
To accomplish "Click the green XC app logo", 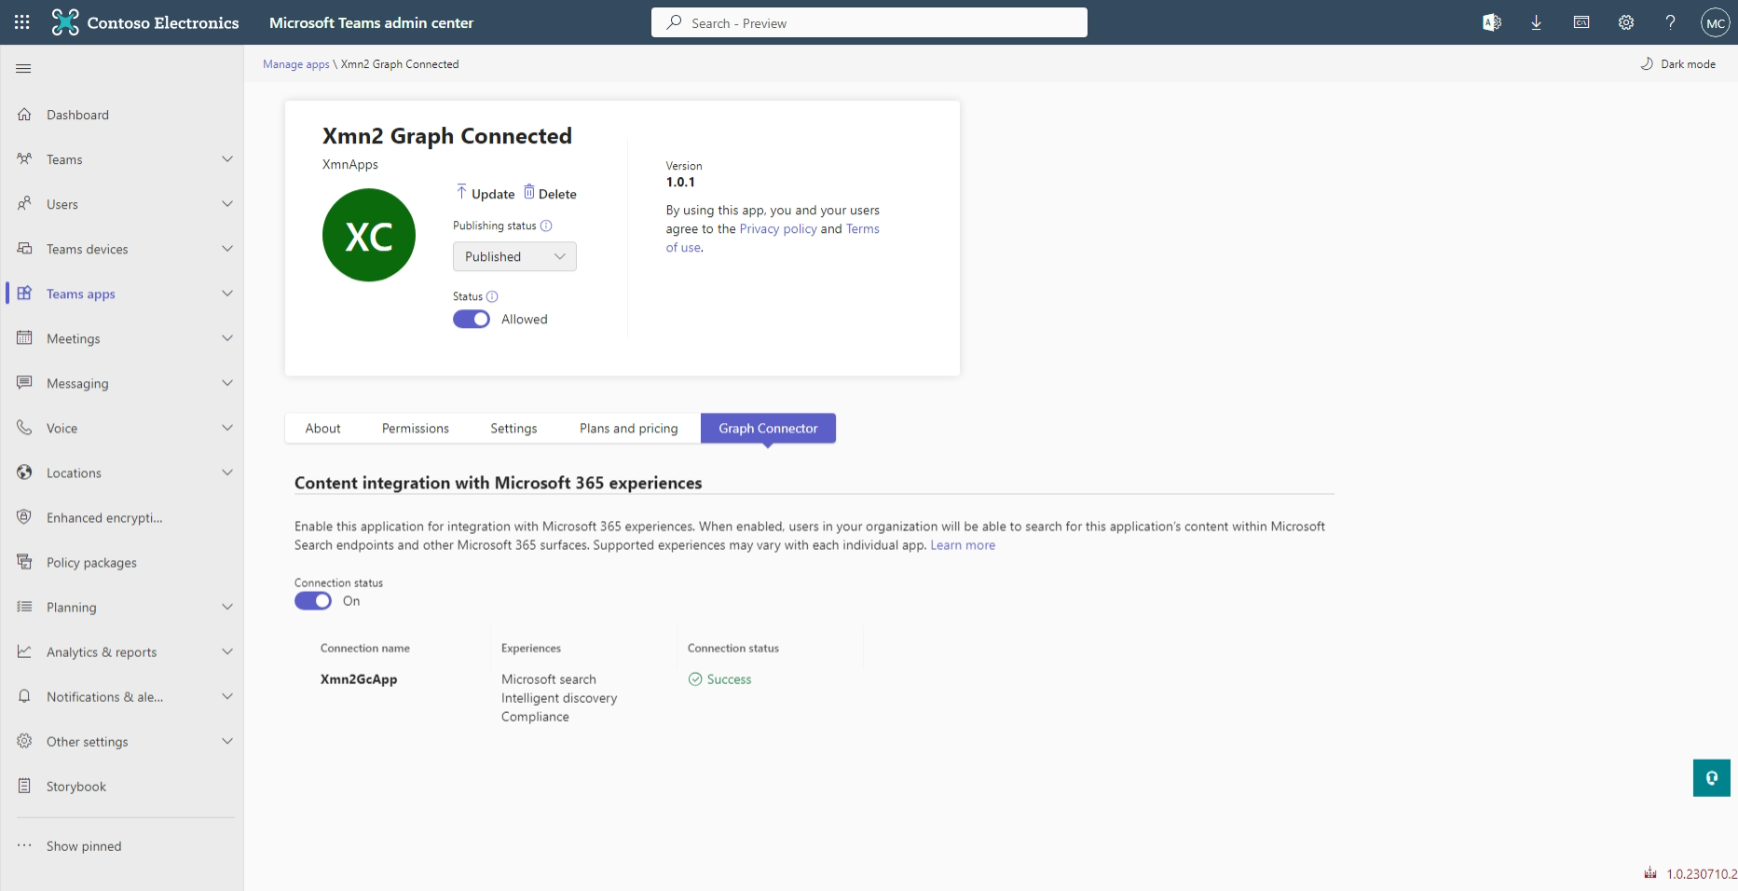I will (369, 235).
